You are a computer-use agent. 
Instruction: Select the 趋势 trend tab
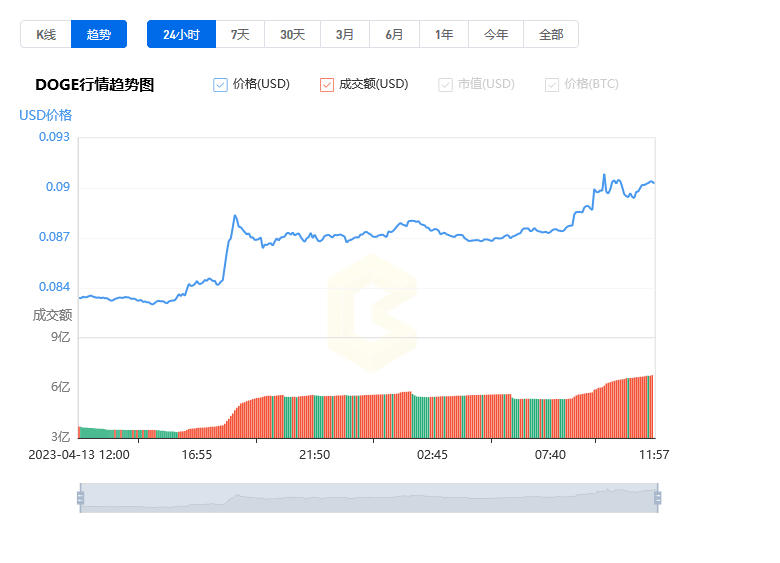[99, 35]
